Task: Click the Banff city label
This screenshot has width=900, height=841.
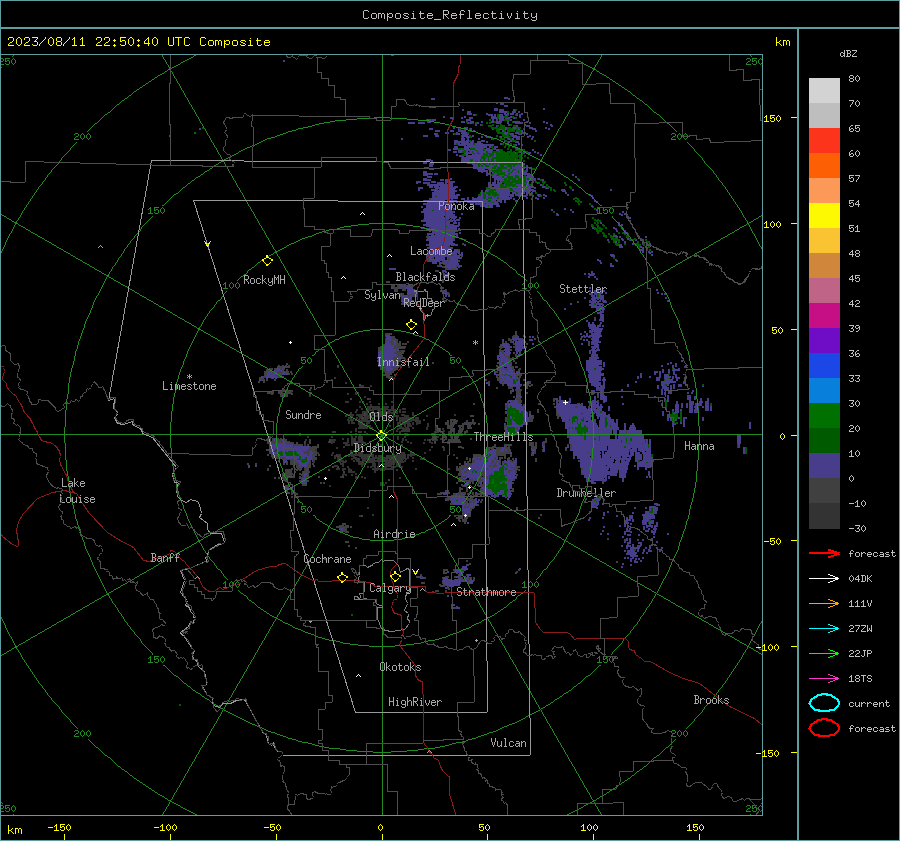Action: click(165, 557)
